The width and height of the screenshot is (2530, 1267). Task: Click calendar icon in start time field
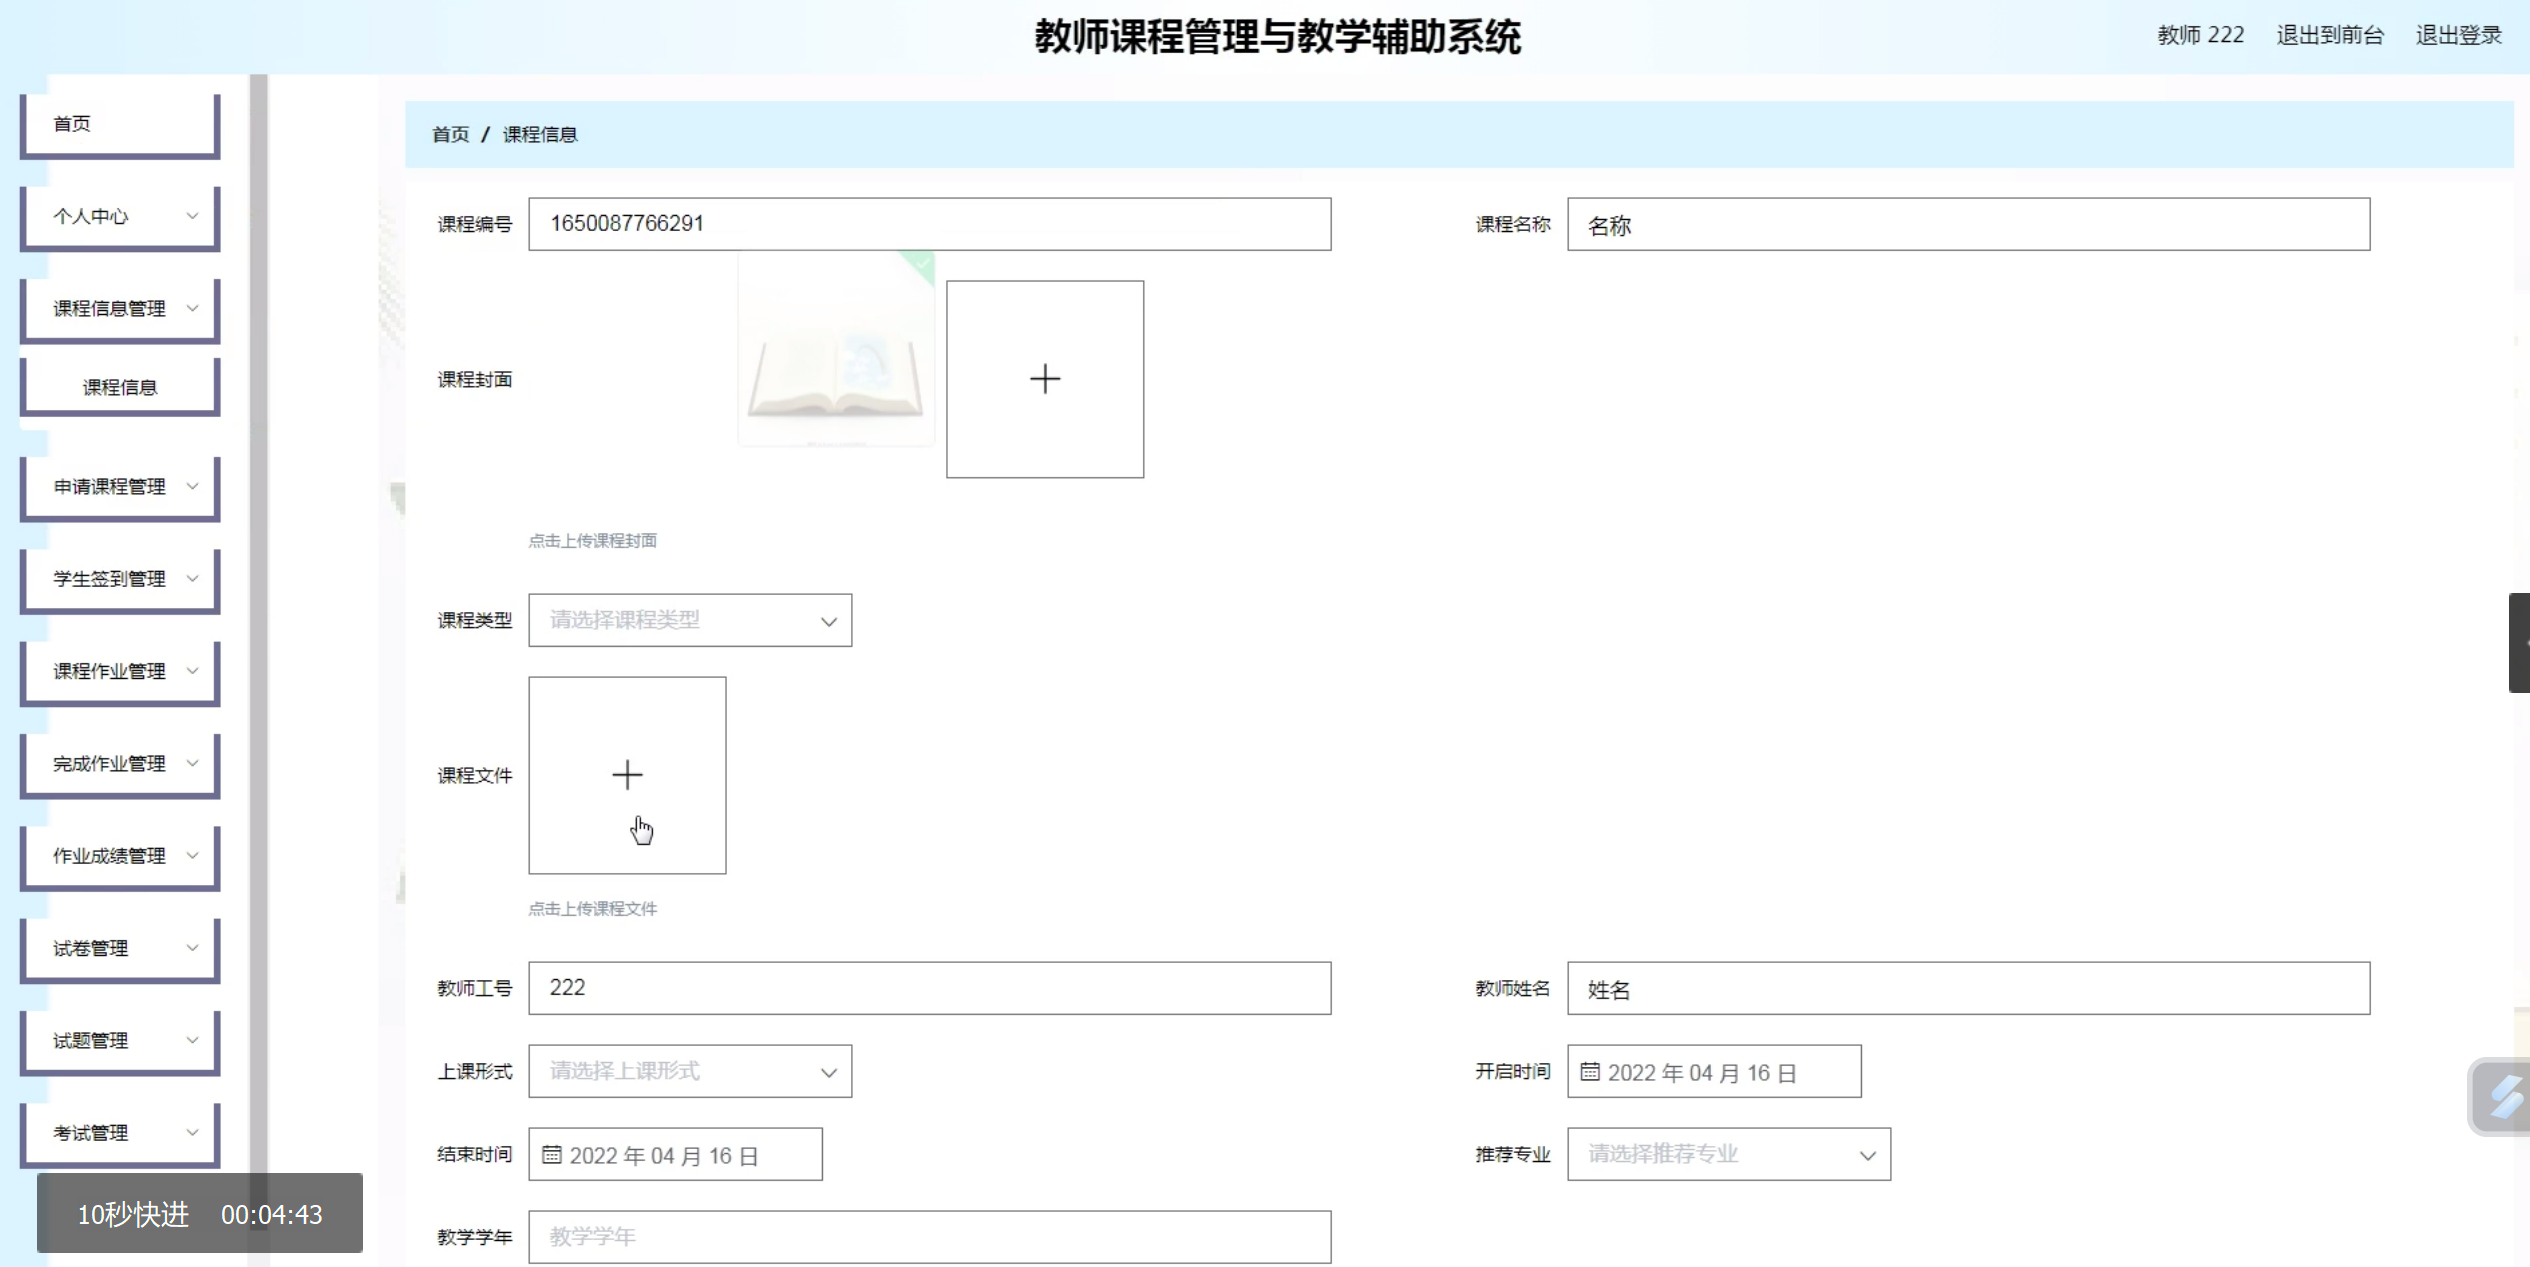(x=1589, y=1072)
